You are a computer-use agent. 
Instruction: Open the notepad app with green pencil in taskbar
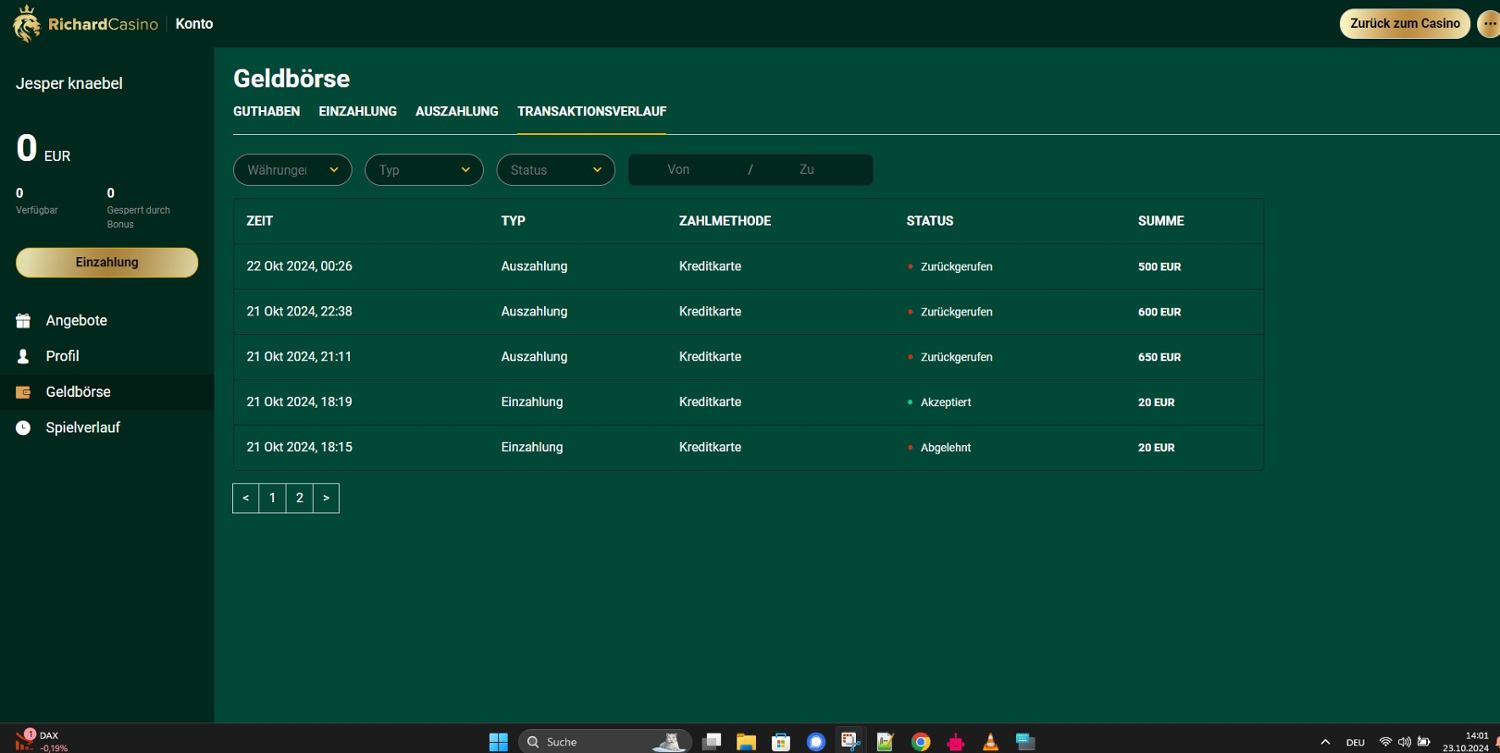click(x=885, y=741)
